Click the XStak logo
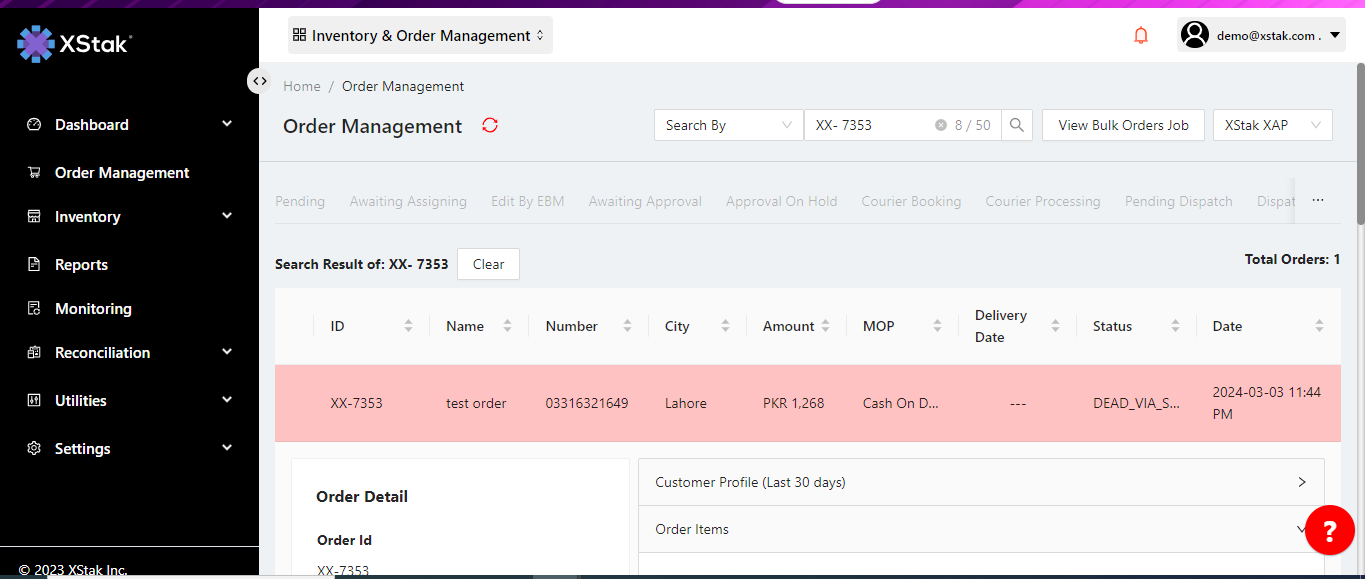 coord(75,43)
